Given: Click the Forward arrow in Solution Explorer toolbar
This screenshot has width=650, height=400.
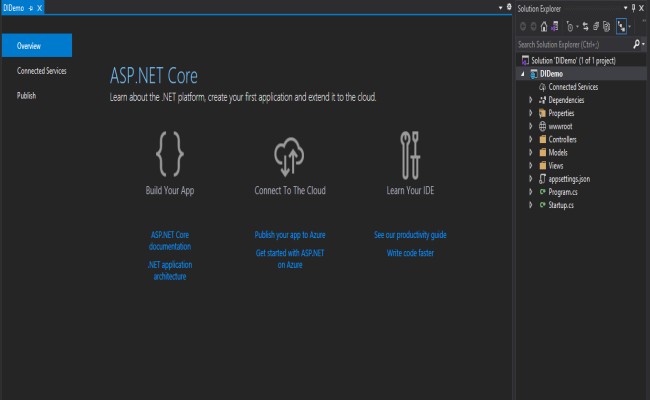Looking at the screenshot, I should point(533,27).
